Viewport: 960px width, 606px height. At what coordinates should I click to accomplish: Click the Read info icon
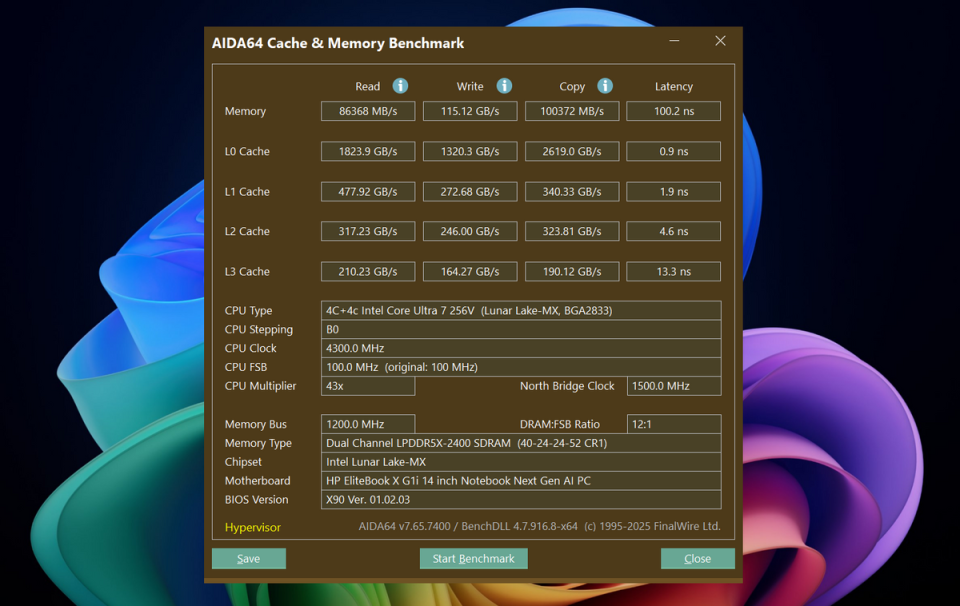[400, 86]
